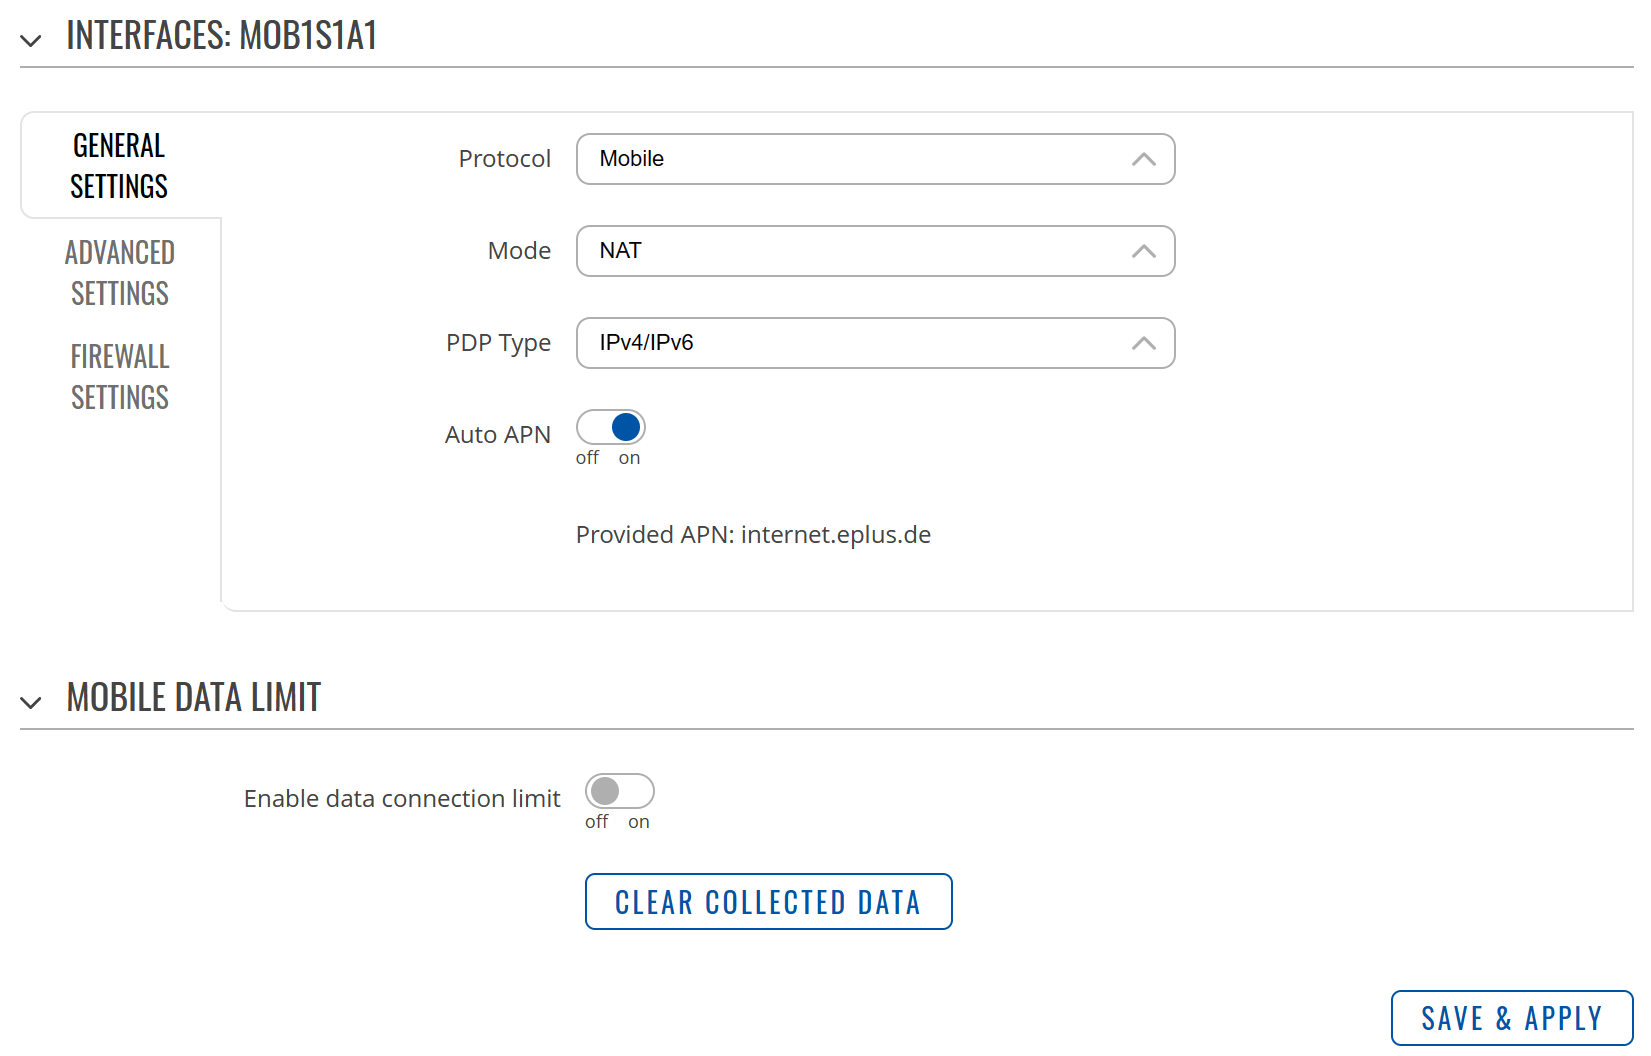1651x1056 pixels.
Task: Click Save & Apply
Action: click(1511, 1017)
